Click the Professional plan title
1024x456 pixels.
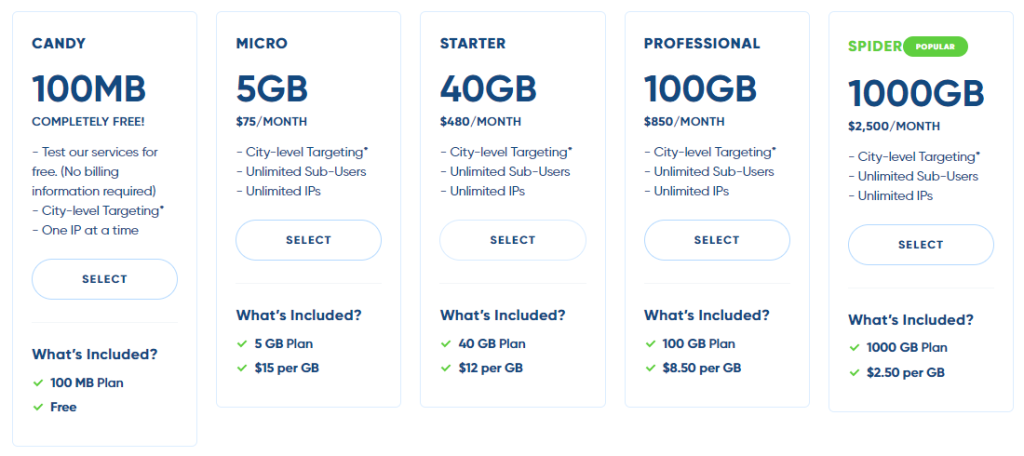tap(701, 44)
